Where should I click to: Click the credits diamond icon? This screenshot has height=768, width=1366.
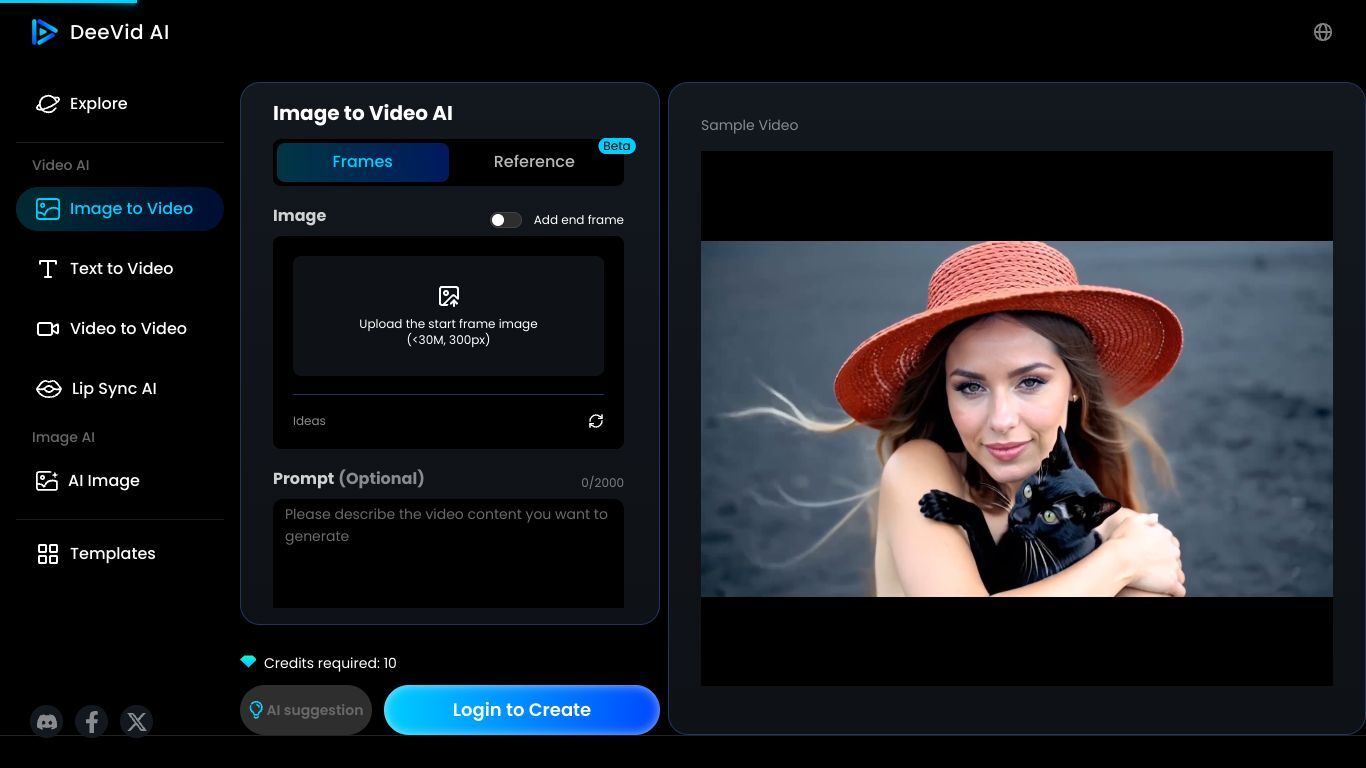click(x=248, y=662)
